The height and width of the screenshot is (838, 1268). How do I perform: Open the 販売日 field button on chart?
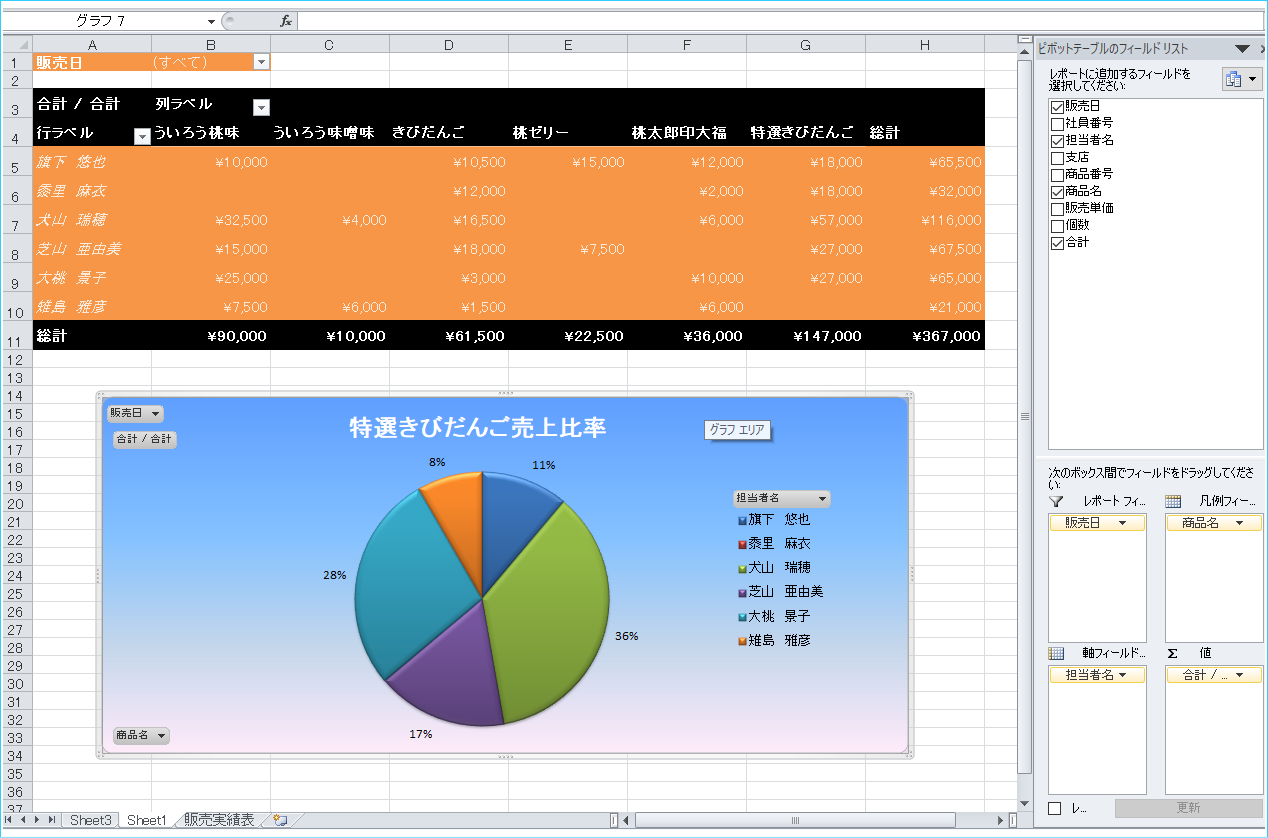click(x=136, y=413)
